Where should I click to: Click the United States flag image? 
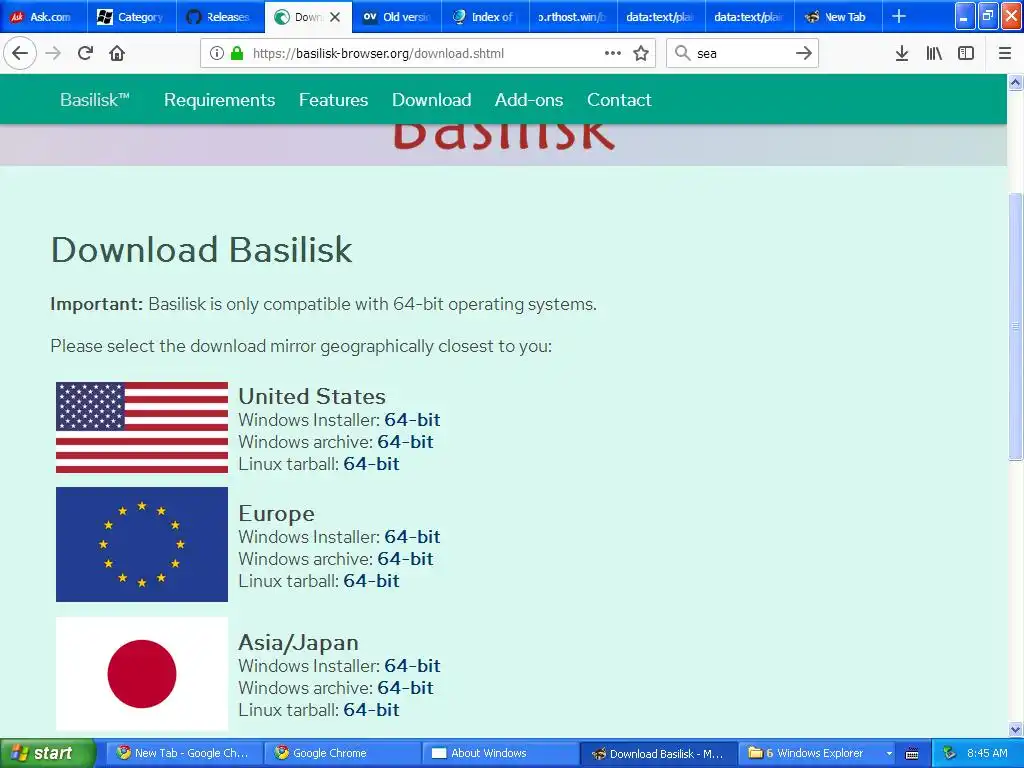pos(142,427)
